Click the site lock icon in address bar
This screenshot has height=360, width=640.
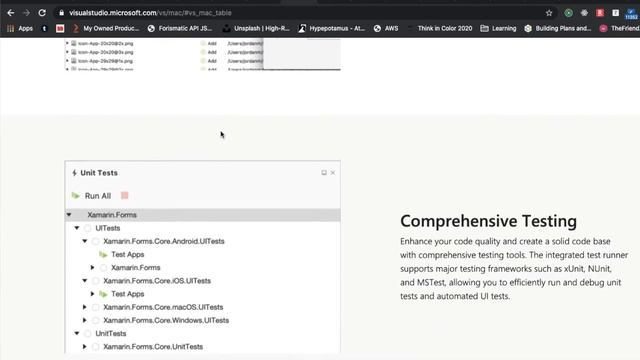point(62,13)
